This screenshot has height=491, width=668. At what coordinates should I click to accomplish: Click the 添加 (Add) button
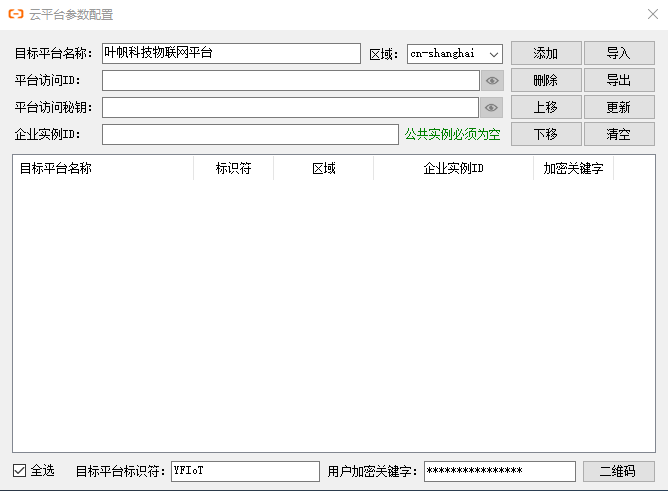point(546,53)
